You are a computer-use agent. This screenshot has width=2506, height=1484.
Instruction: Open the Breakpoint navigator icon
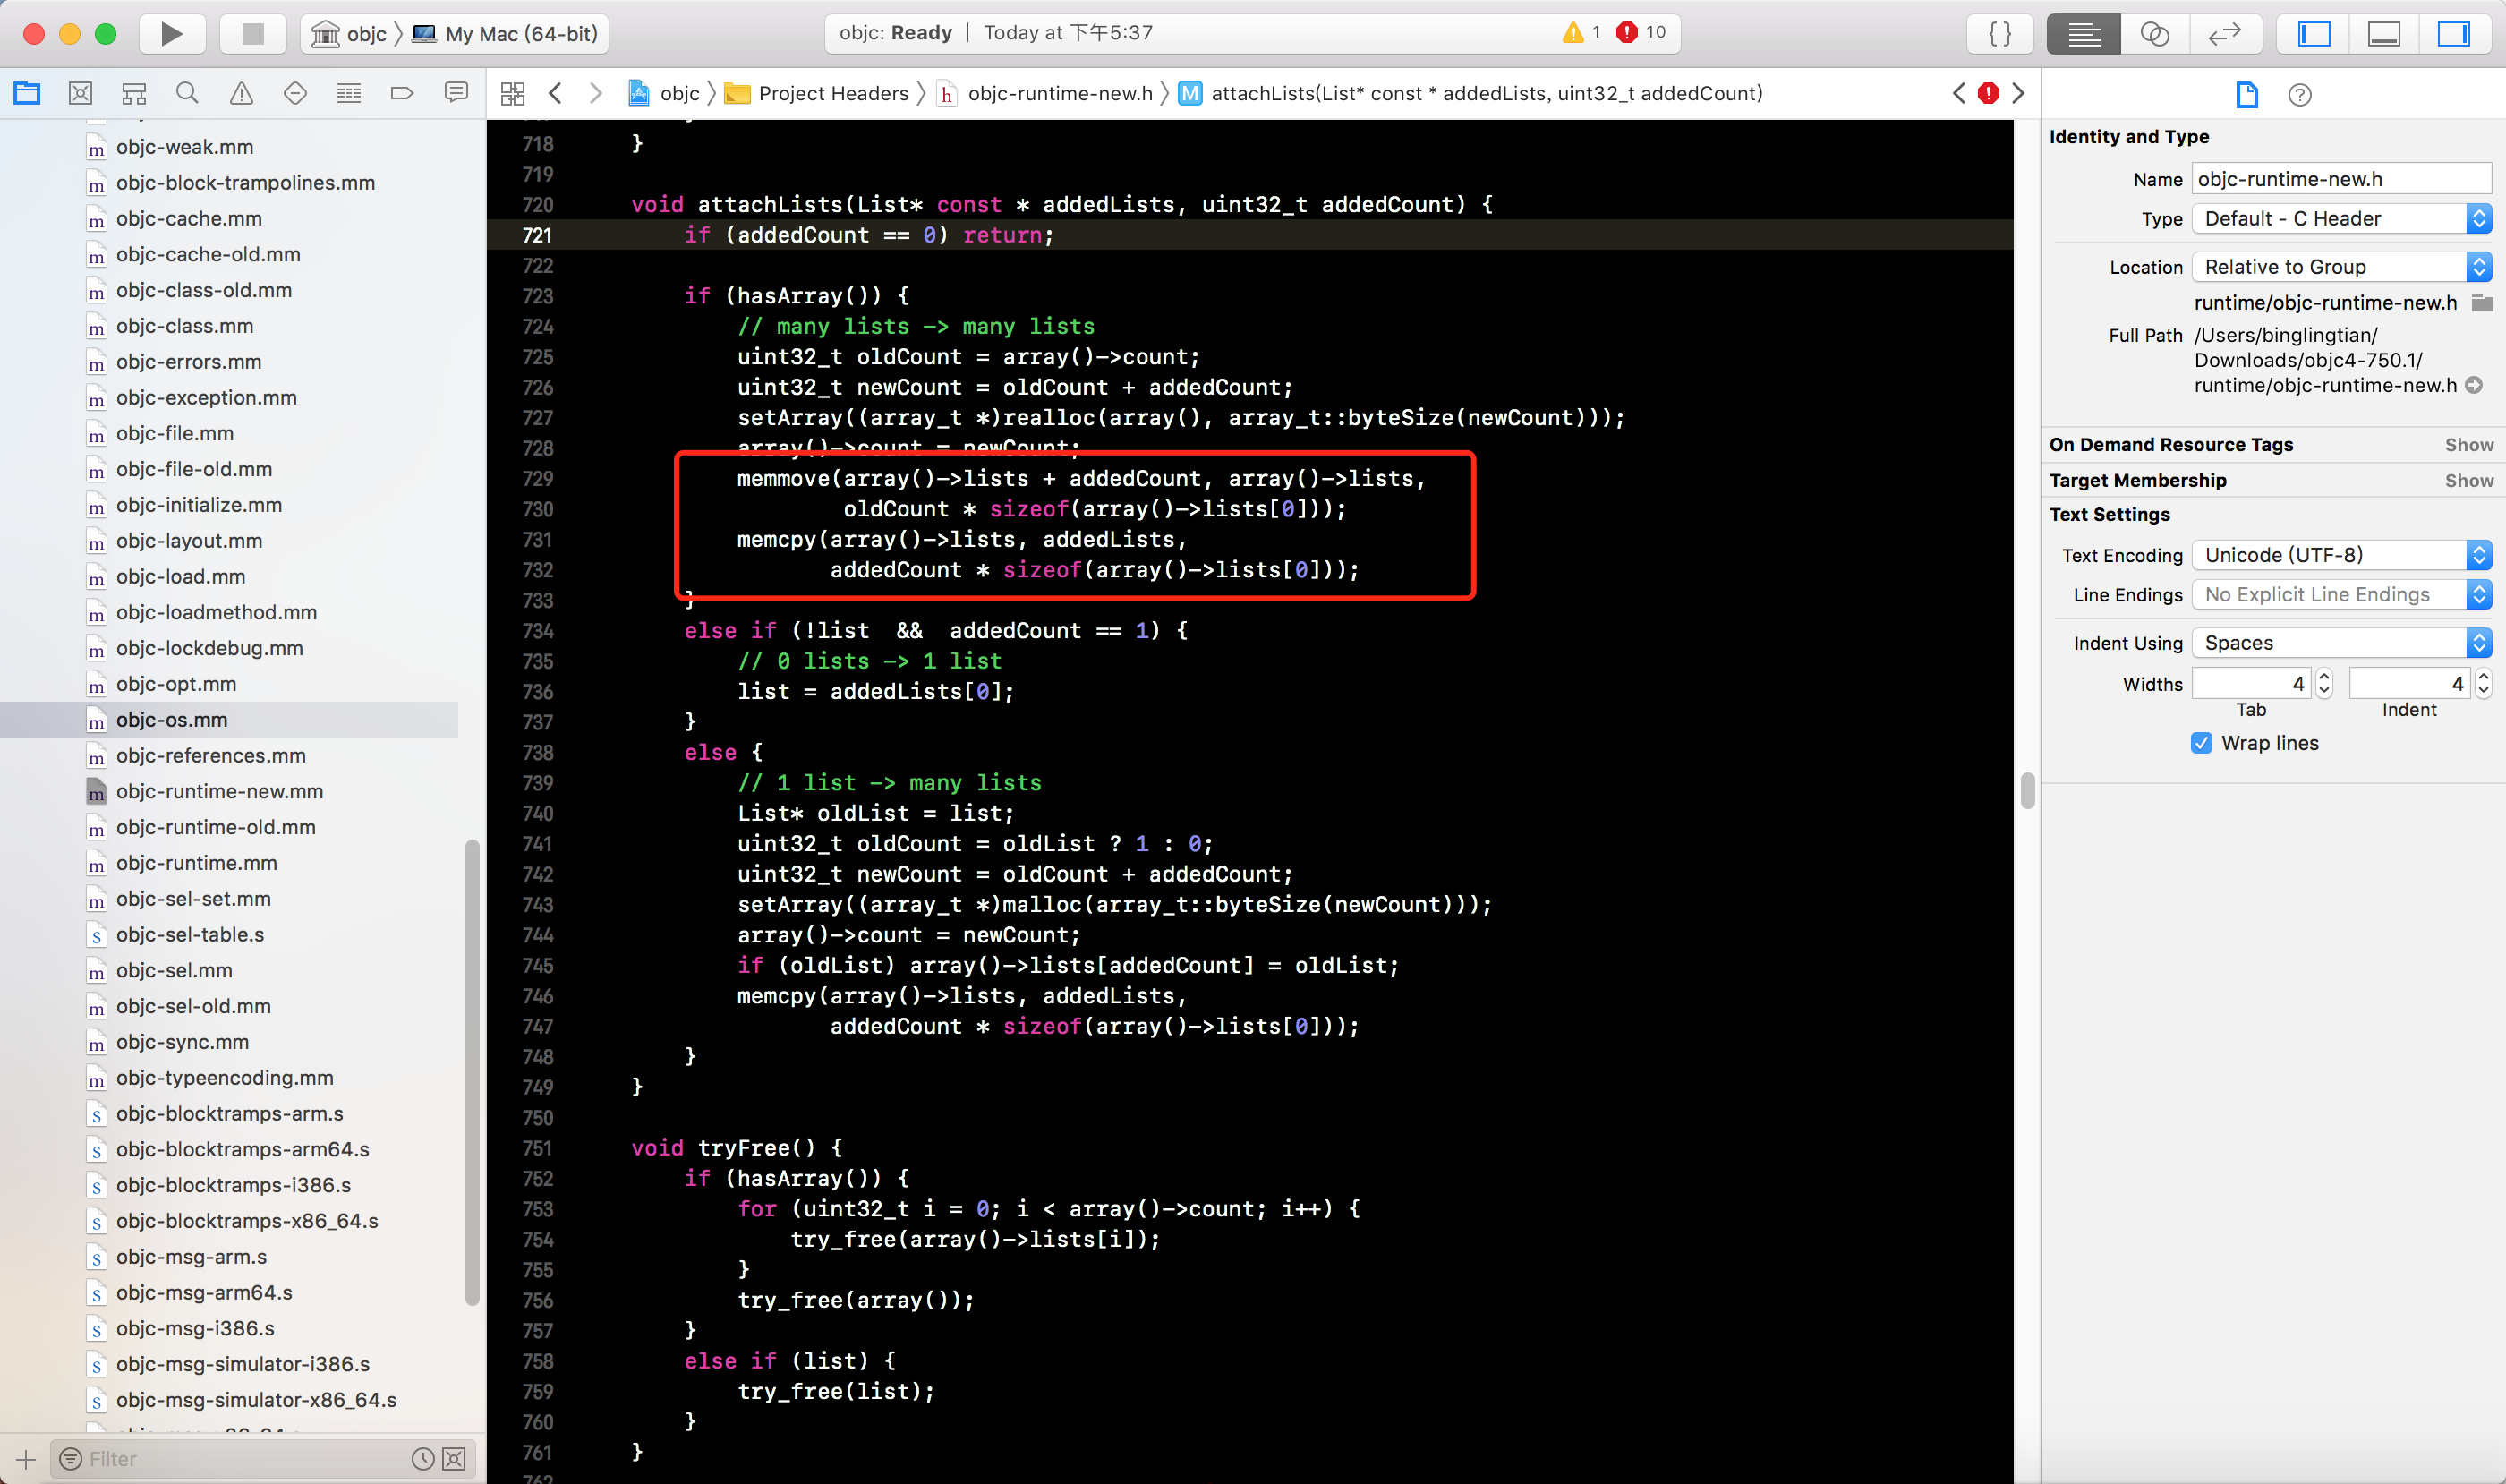tap(402, 94)
